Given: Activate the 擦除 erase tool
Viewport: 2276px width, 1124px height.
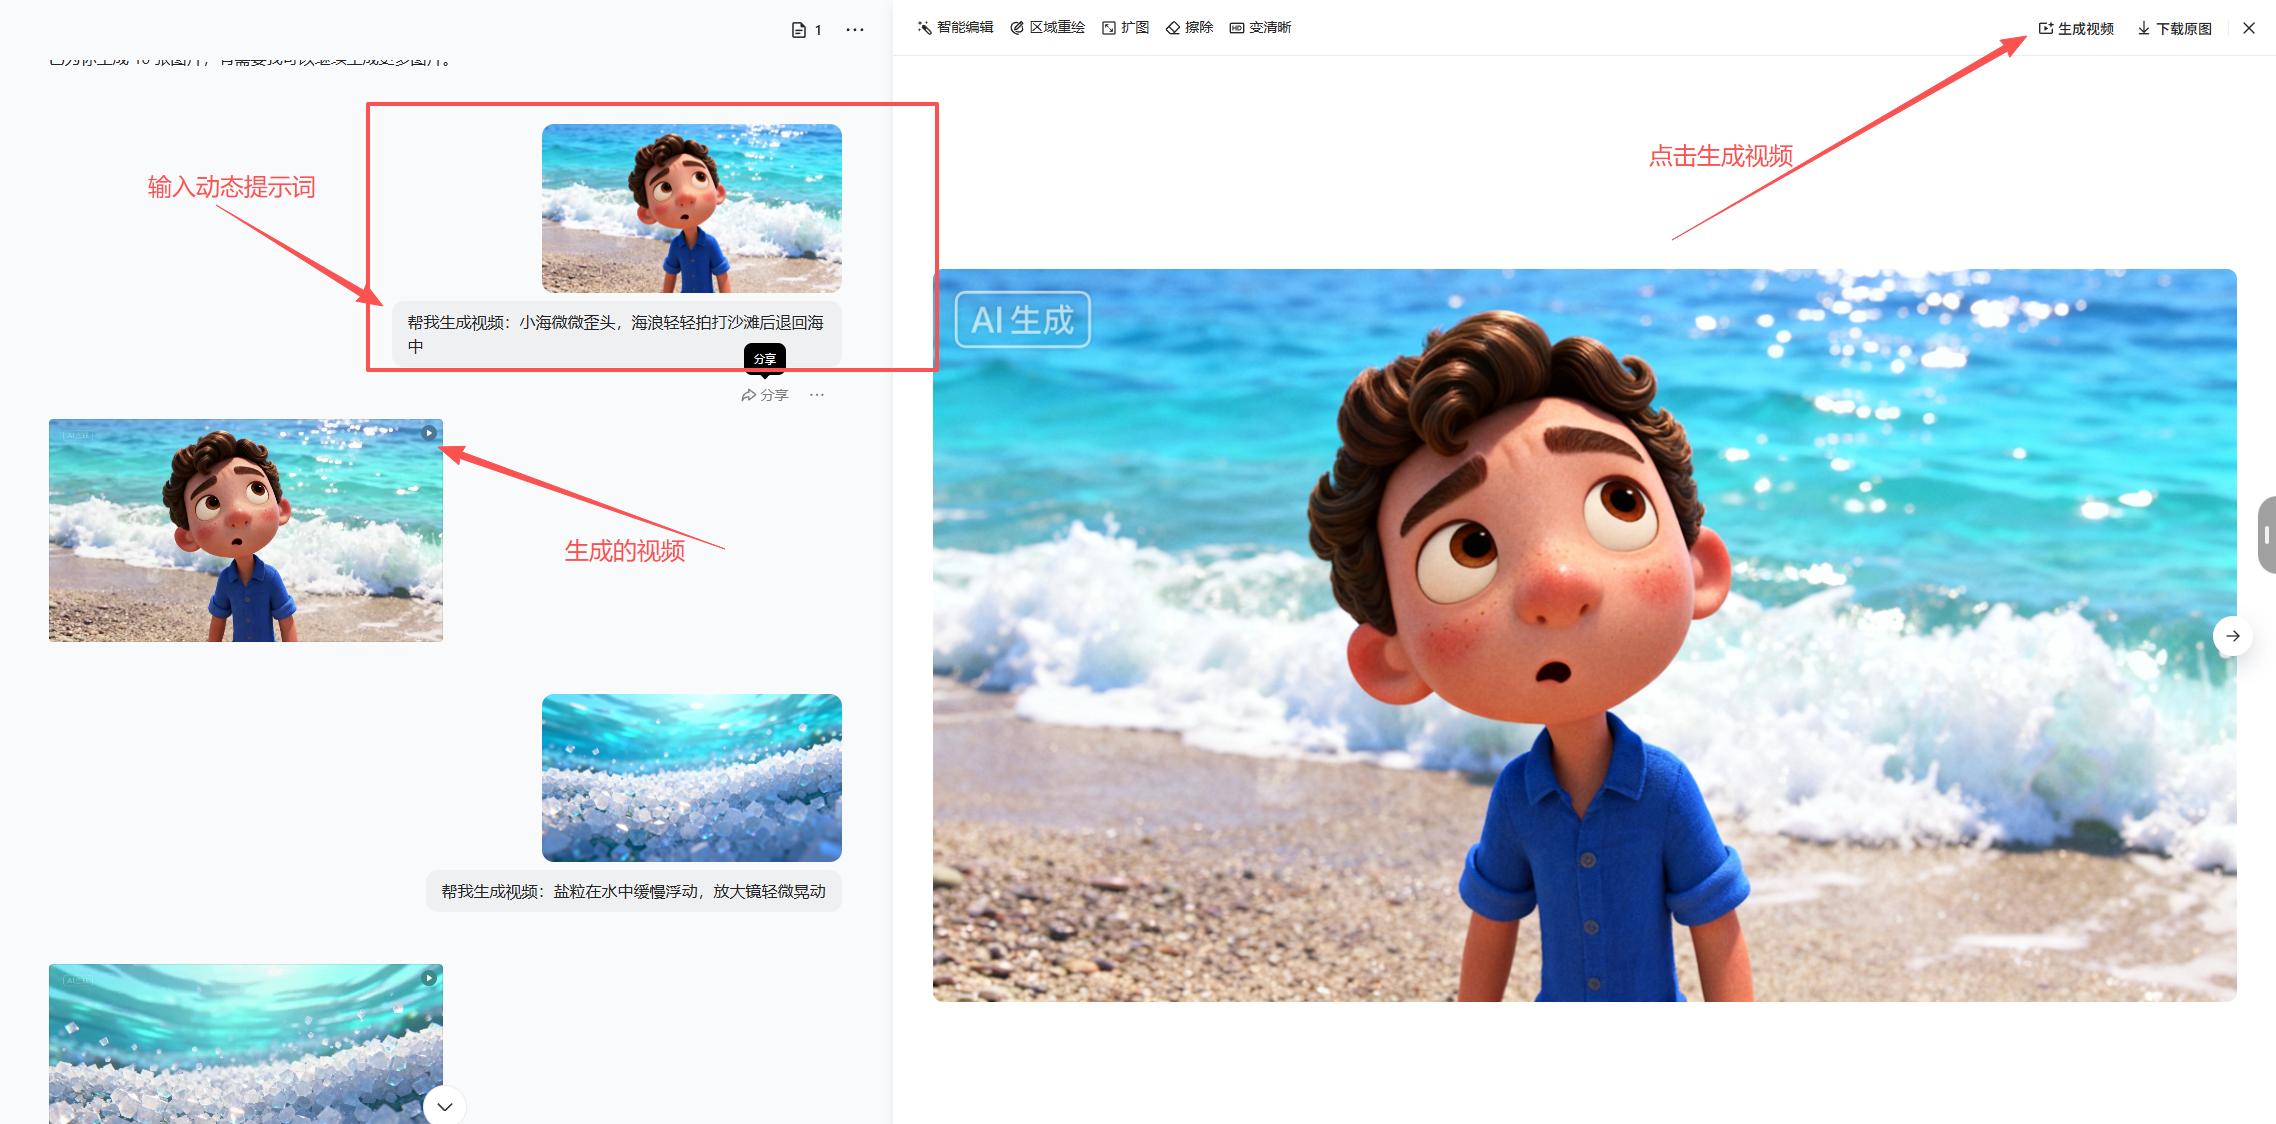Looking at the screenshot, I should pos(1189,28).
